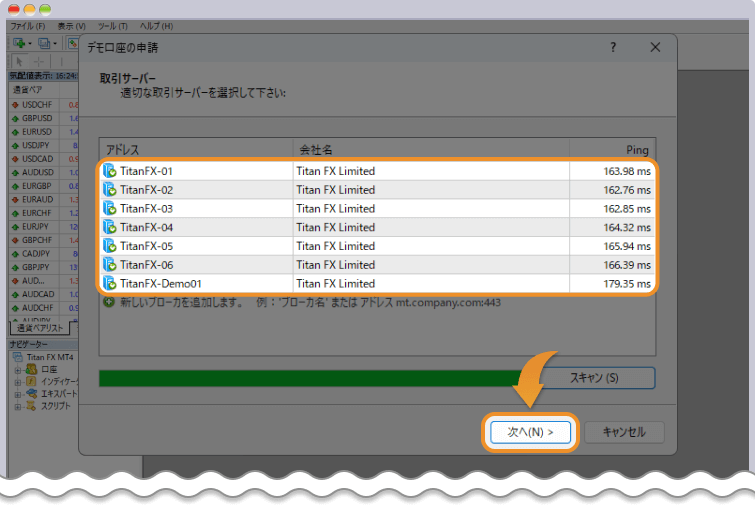Image resolution: width=755 pixels, height=508 pixels.
Task: Expand the スクリプト tree node
Action: 18,407
